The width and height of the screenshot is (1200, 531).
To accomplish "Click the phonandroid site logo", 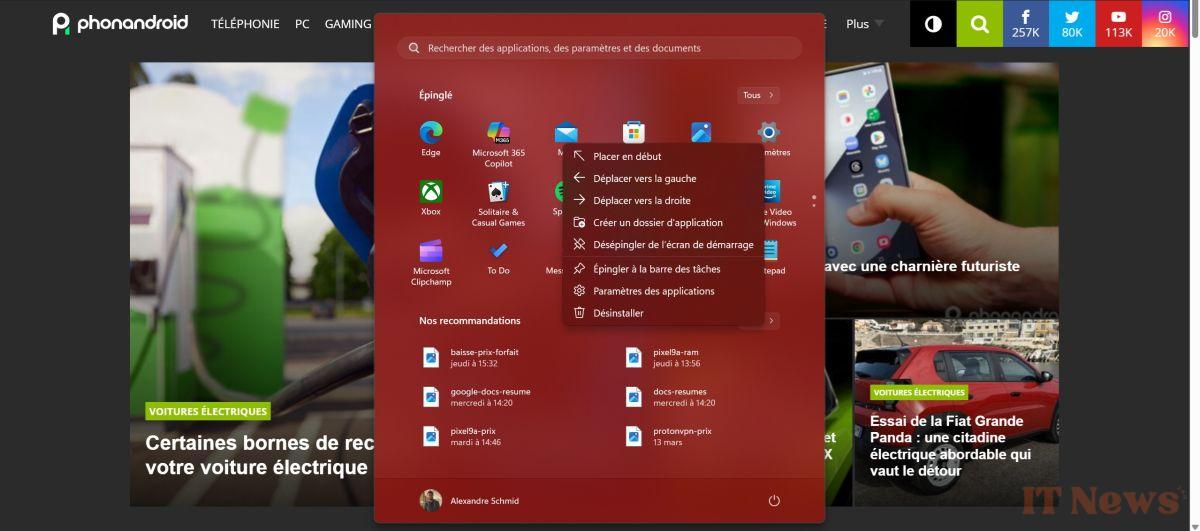I will (x=120, y=23).
